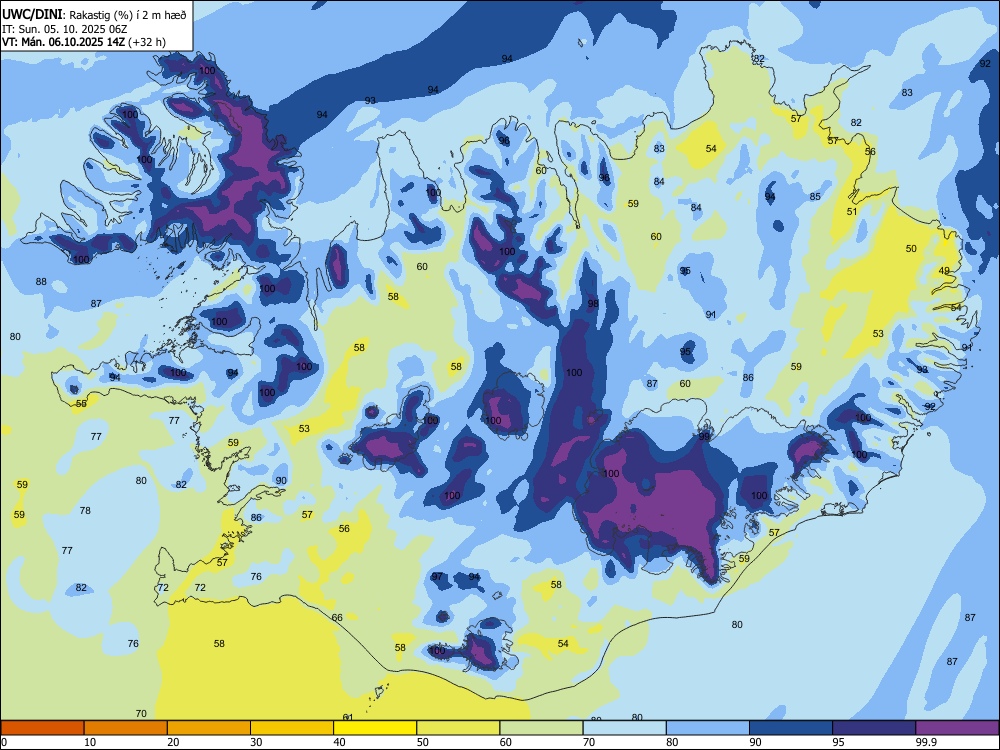Click the '66' humidity value on the map
This screenshot has height=750, width=1000.
tap(337, 617)
